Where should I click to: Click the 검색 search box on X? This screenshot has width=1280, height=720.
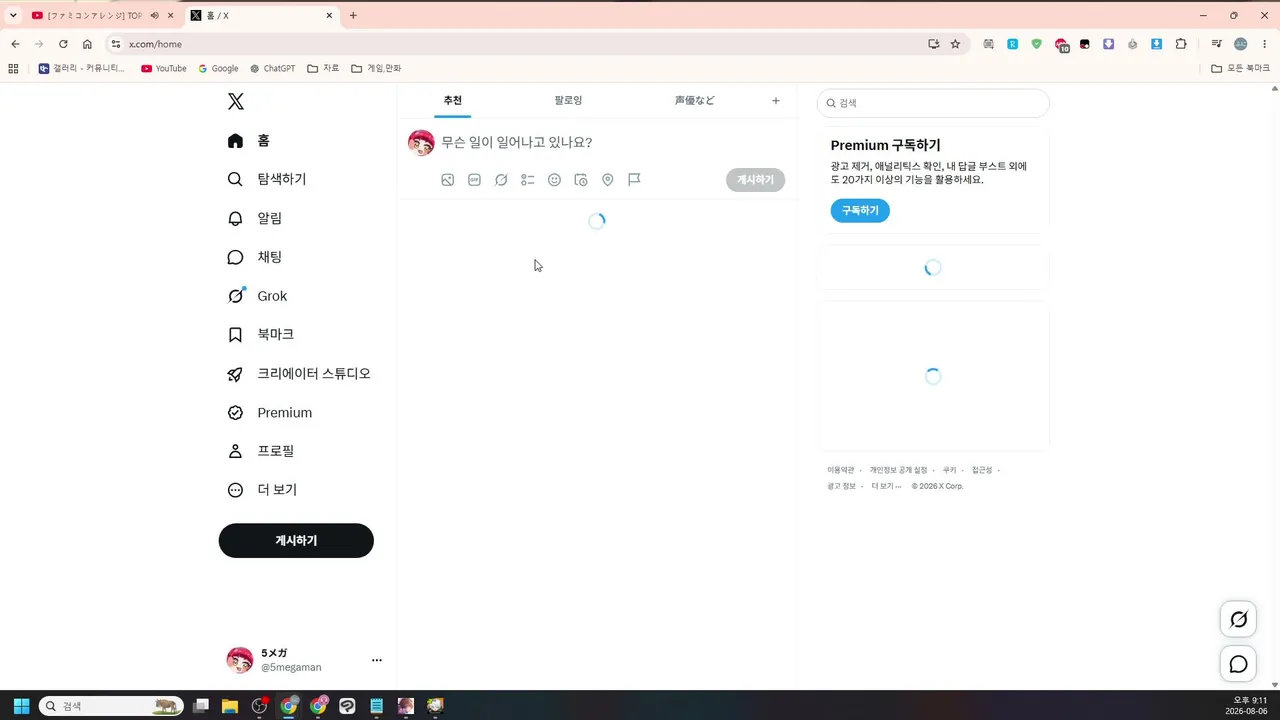point(933,103)
